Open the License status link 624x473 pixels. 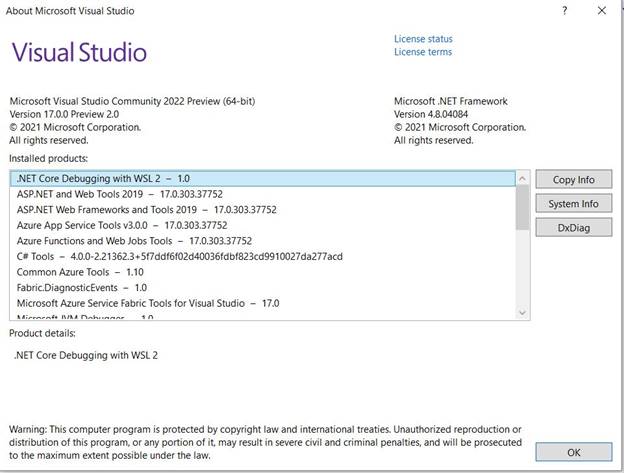(x=423, y=39)
